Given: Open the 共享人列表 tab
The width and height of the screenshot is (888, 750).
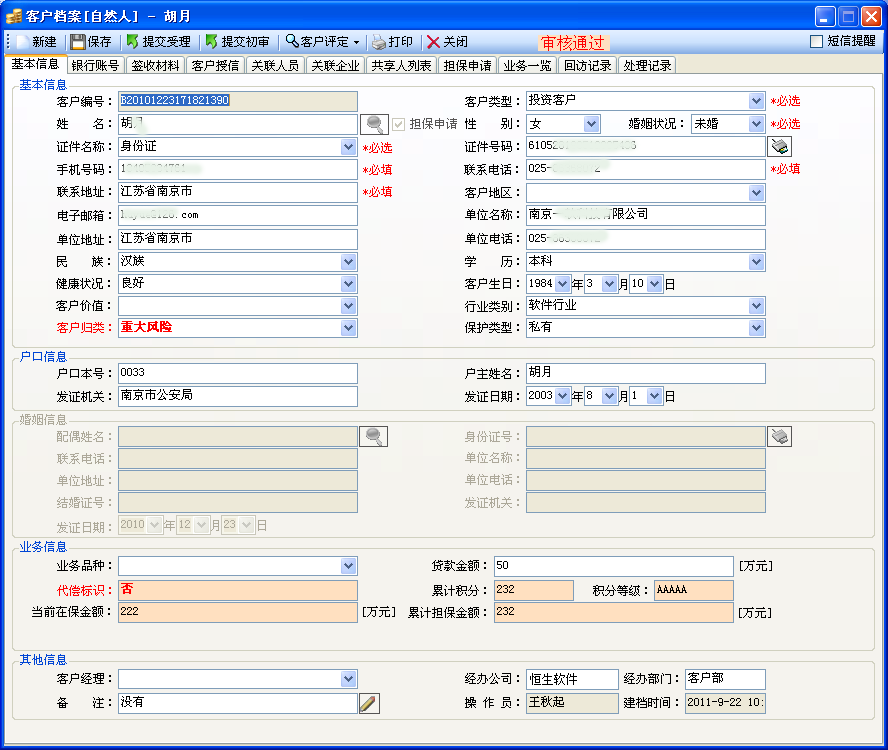Looking at the screenshot, I should coord(401,66).
